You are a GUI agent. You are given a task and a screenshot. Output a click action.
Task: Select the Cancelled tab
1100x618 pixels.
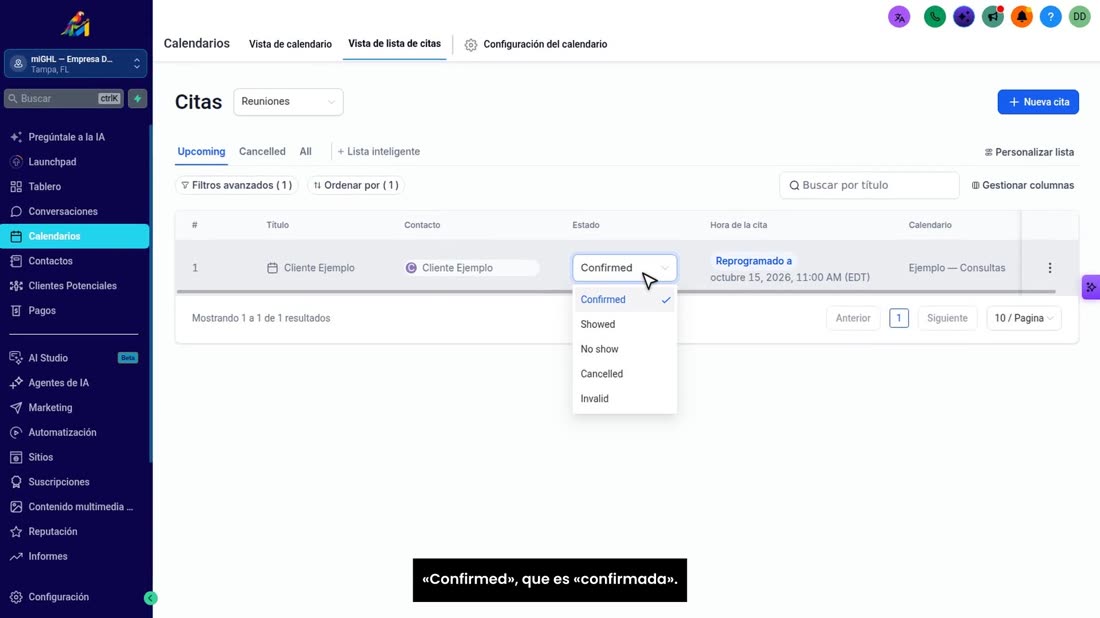262,152
